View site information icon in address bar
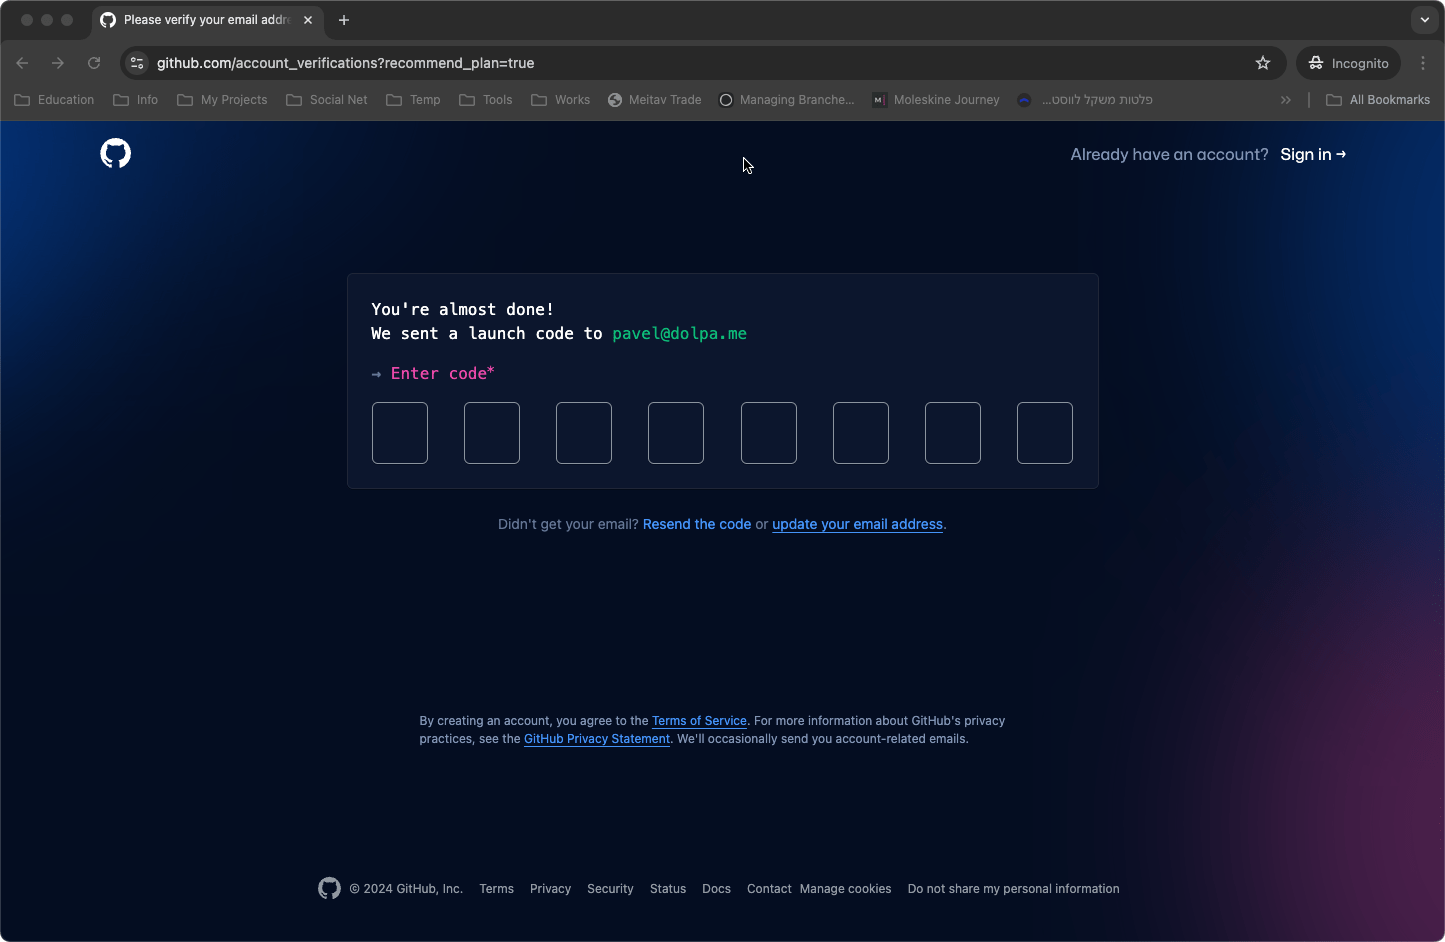This screenshot has width=1445, height=942. pos(138,63)
